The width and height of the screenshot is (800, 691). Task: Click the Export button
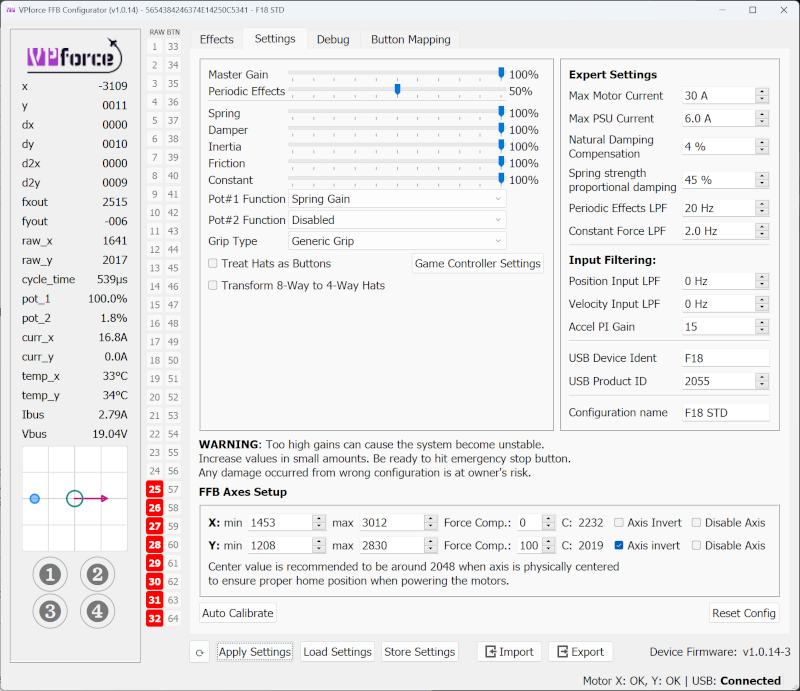pos(580,652)
